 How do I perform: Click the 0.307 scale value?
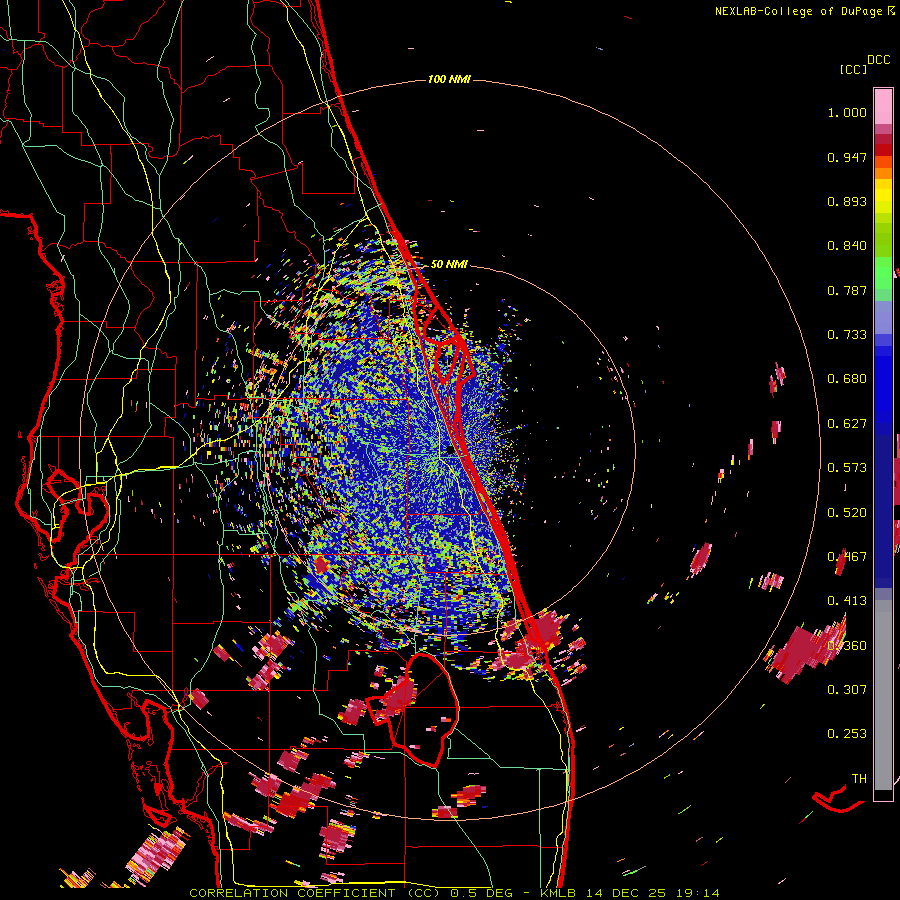click(x=847, y=690)
